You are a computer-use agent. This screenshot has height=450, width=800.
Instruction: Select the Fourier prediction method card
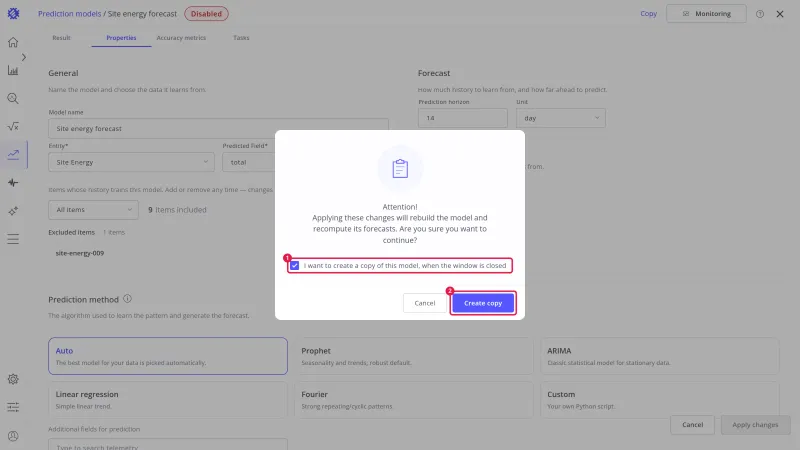(x=414, y=399)
